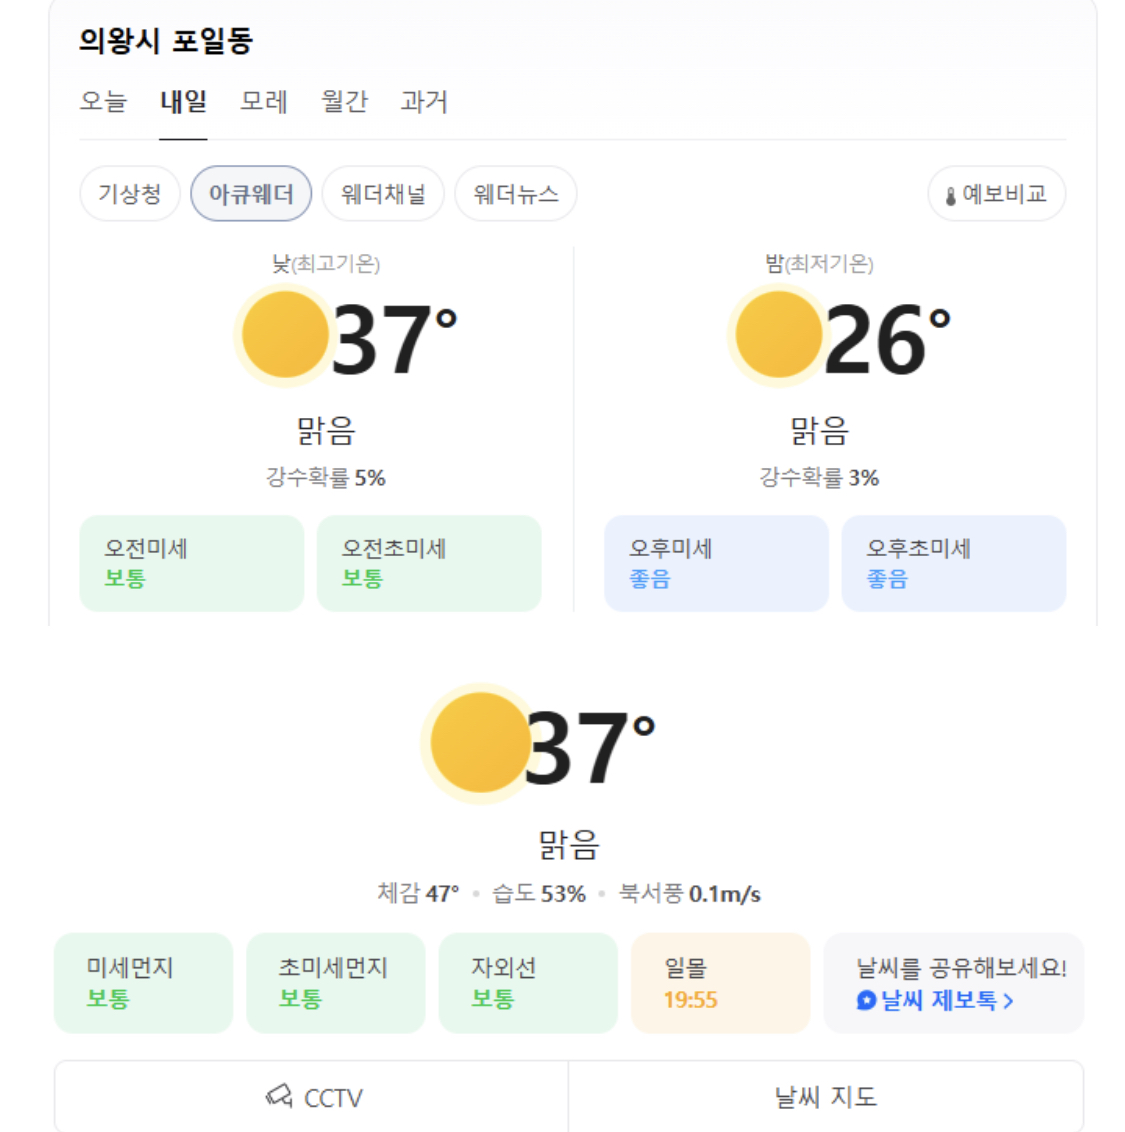Click the 오전미세 보통 dust card

(x=191, y=563)
